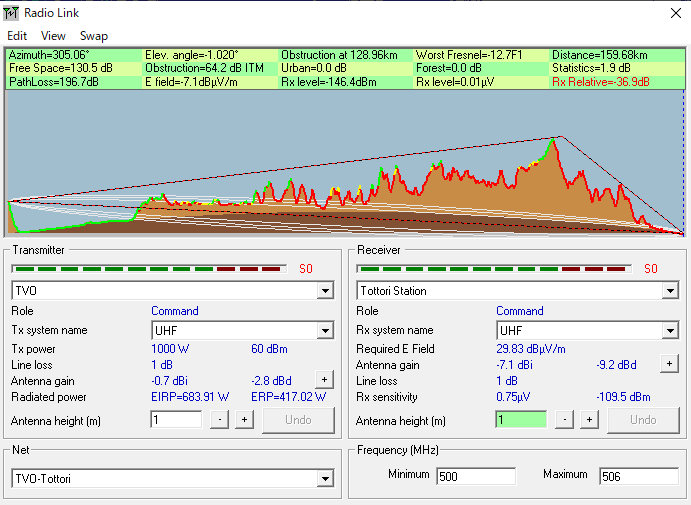
Task: Decrease transmitter antenna height with minus
Action: tap(219, 420)
